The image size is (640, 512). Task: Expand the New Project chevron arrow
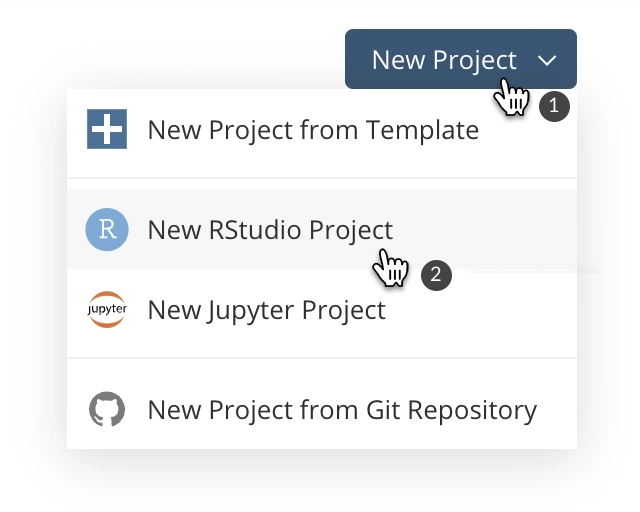pos(547,61)
